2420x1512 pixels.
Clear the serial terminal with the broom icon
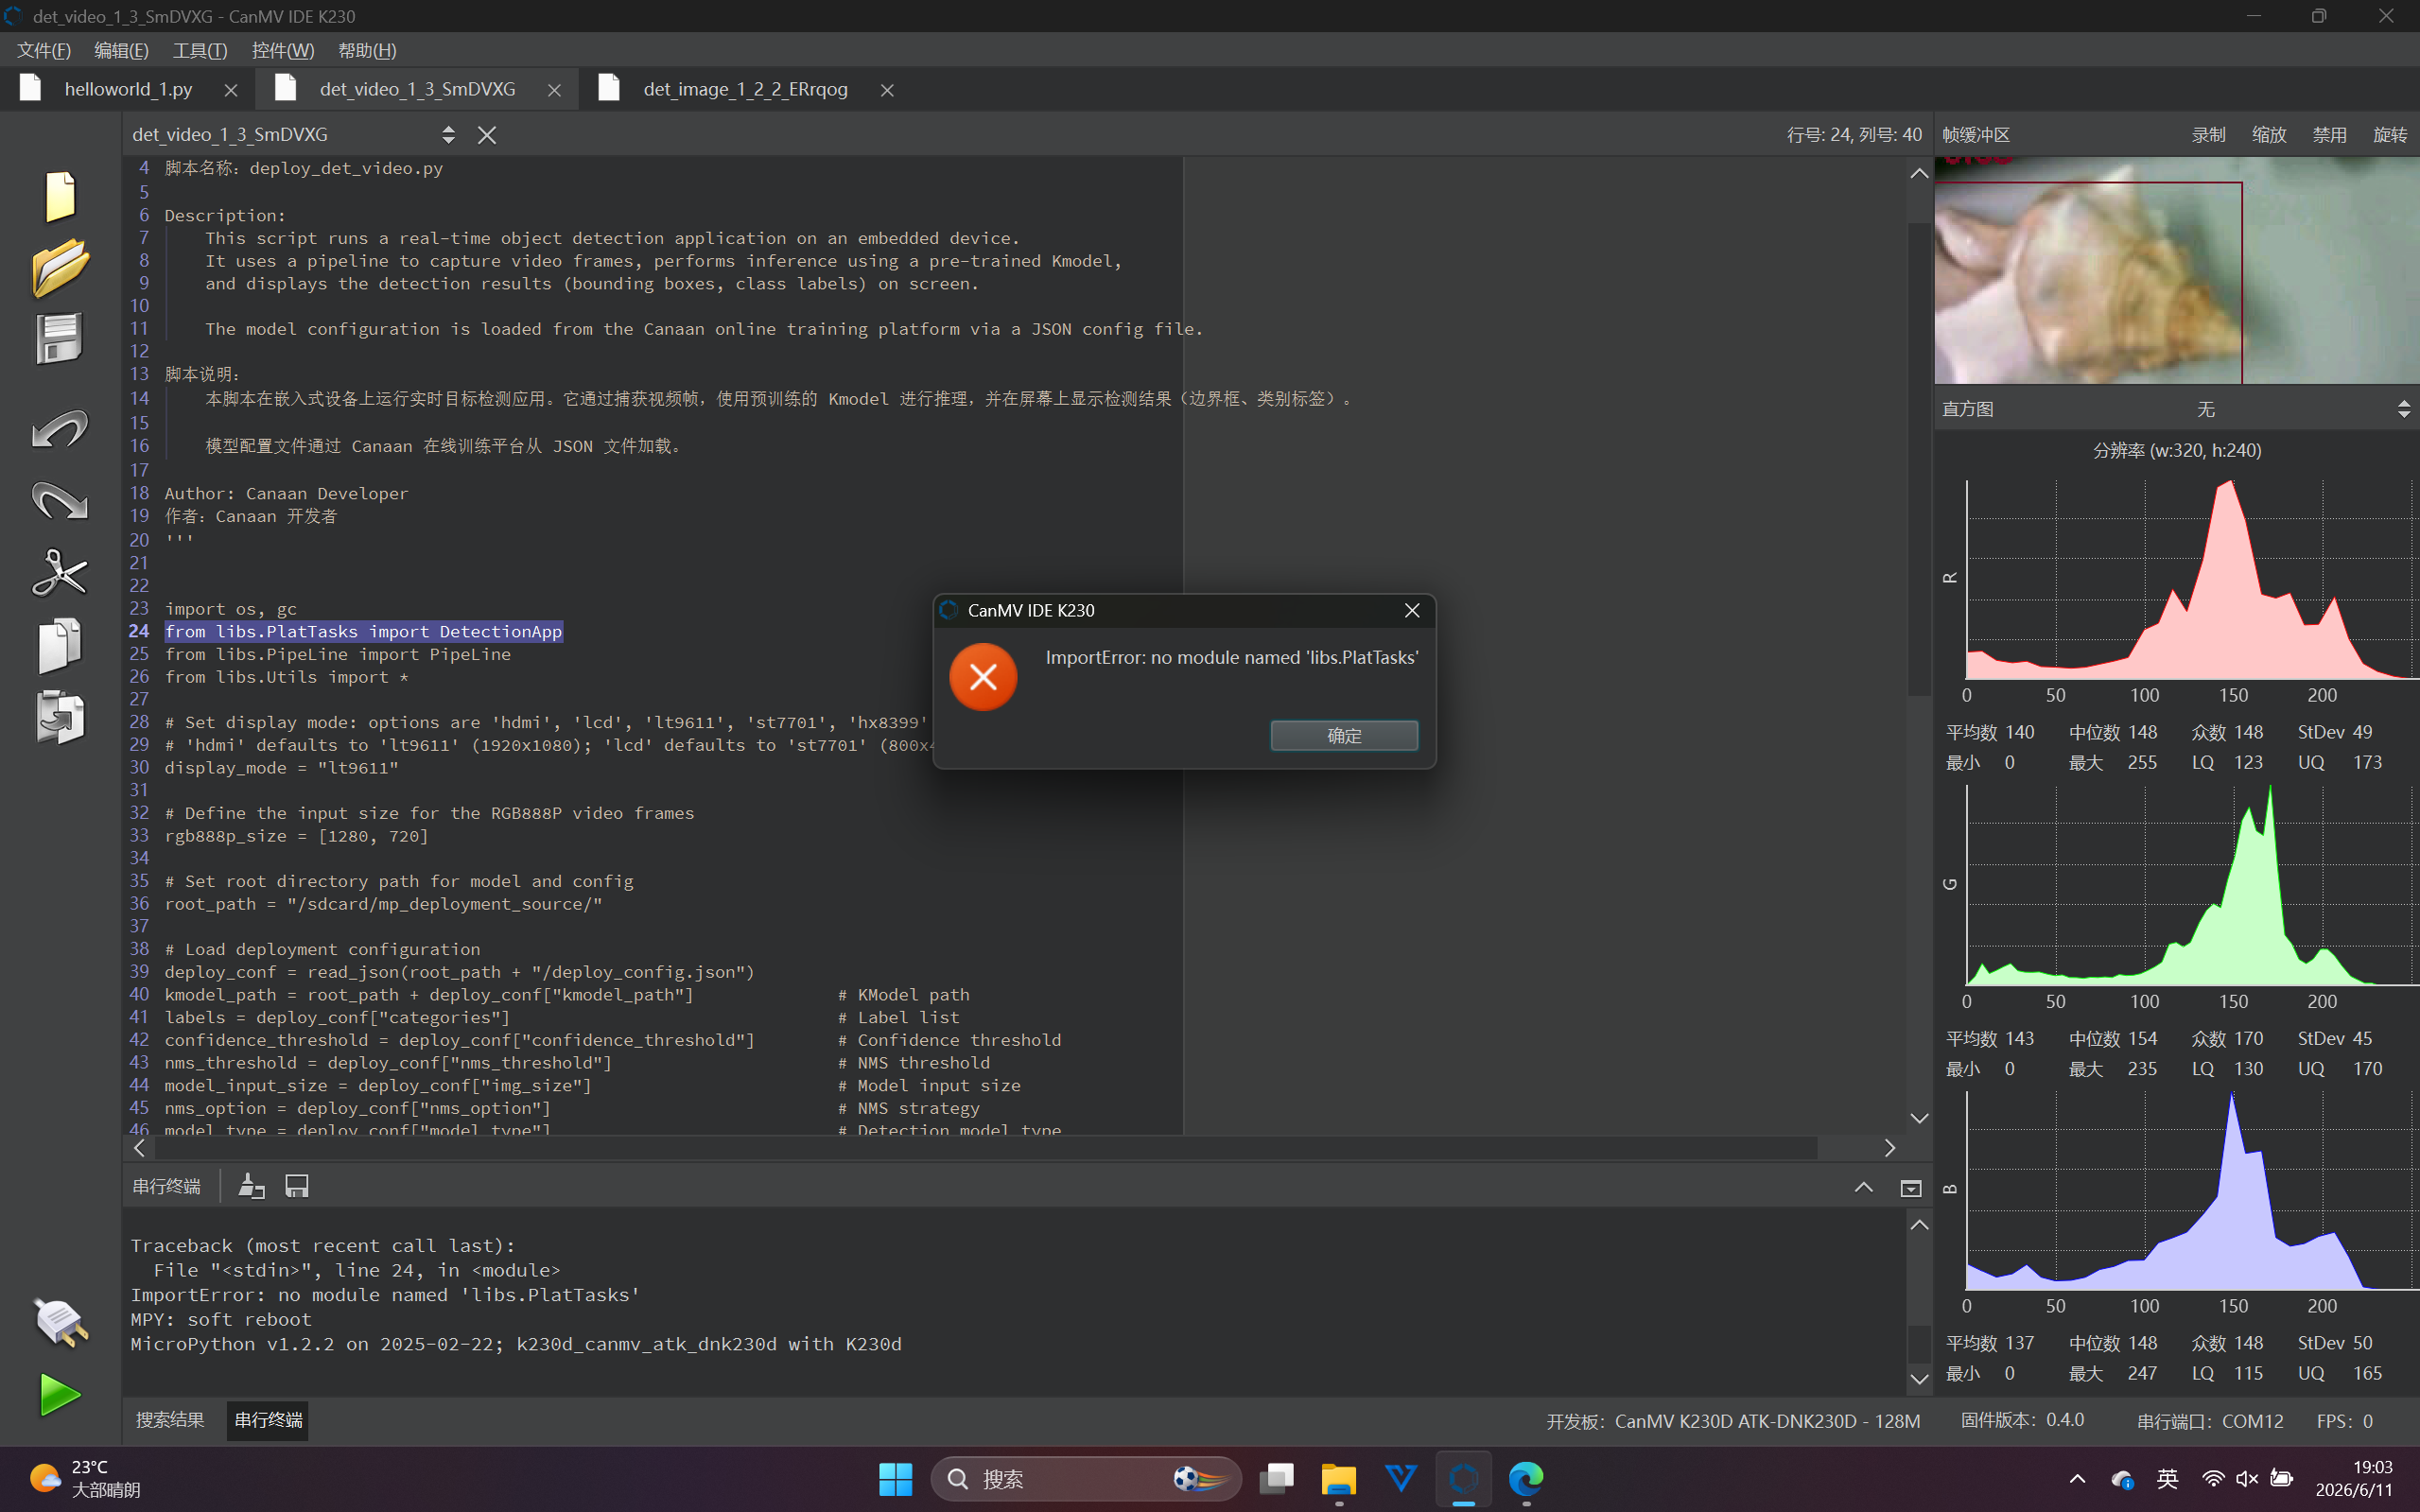(x=251, y=1186)
